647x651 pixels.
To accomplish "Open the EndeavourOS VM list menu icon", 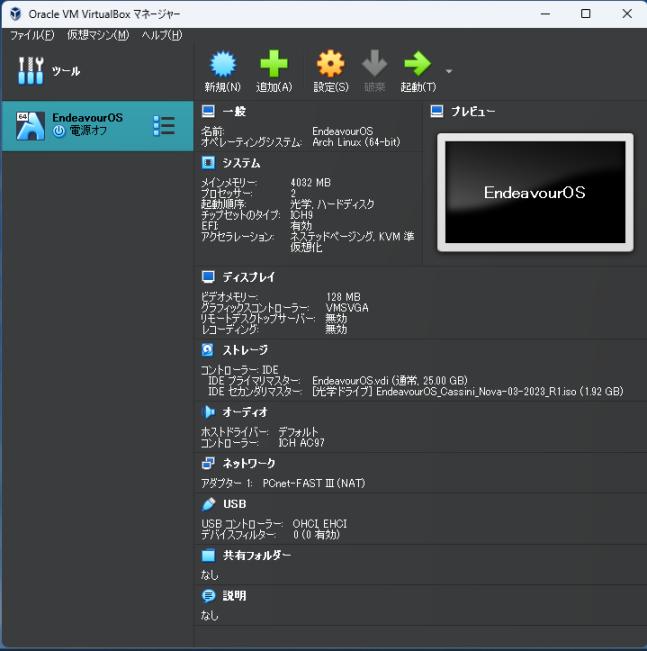I will coord(164,125).
